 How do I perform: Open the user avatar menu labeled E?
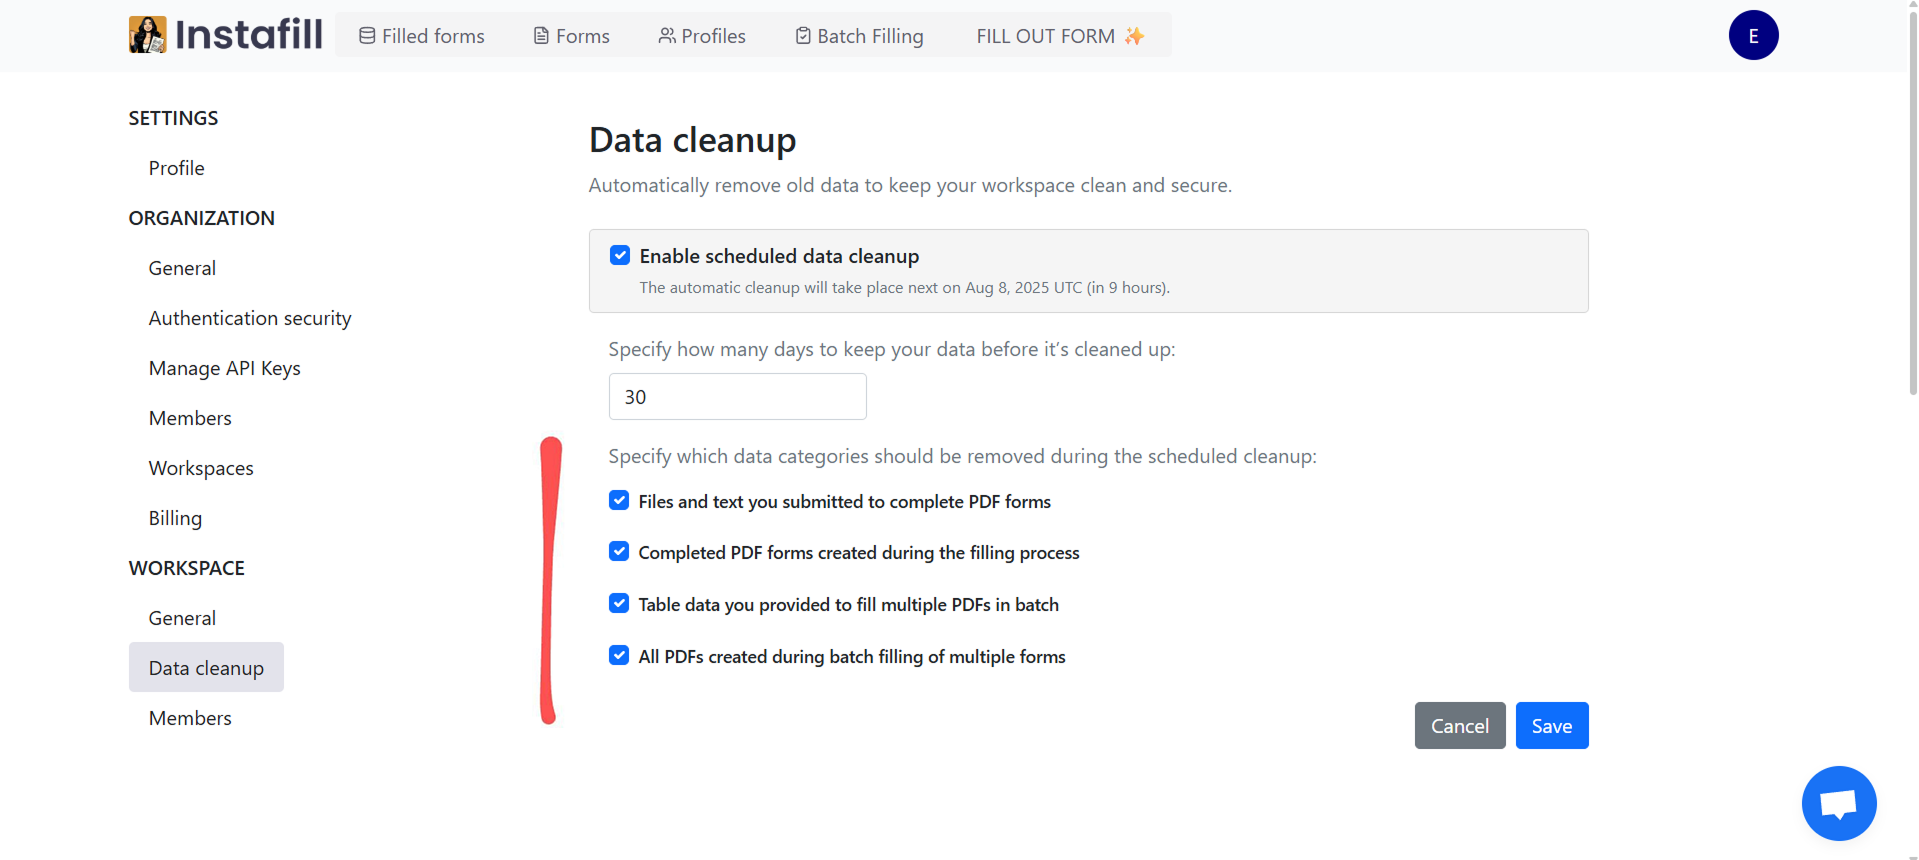coord(1753,35)
